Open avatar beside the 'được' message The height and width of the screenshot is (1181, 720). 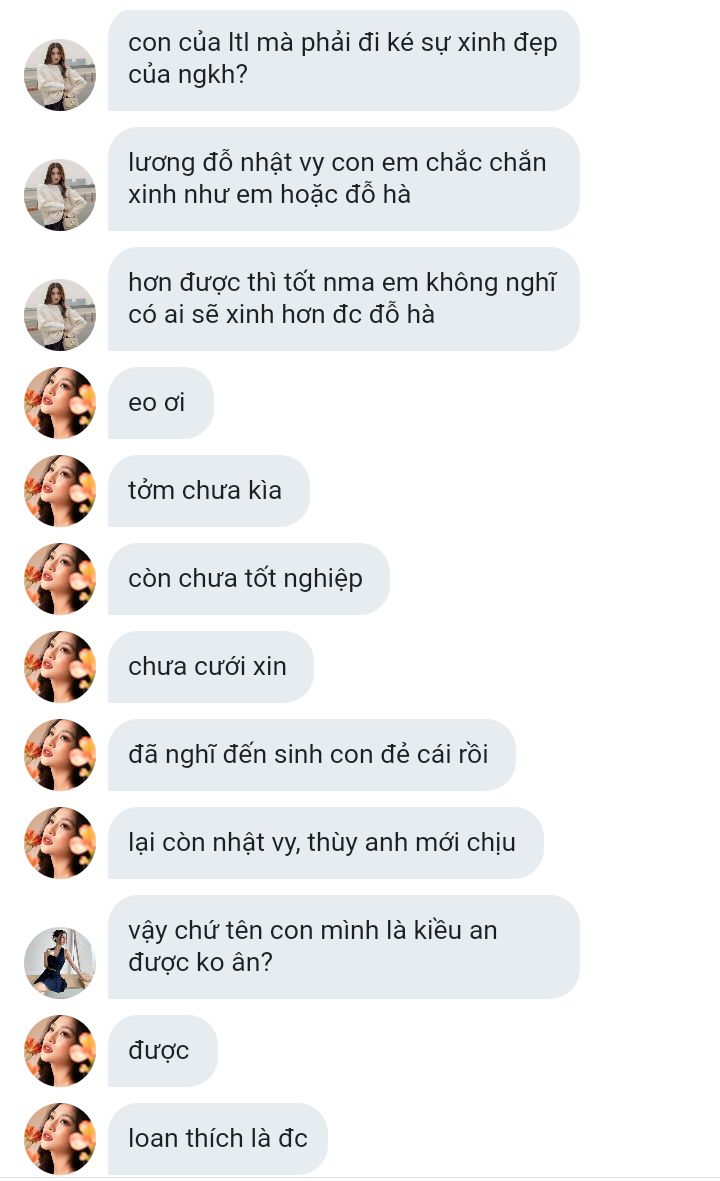[x=60, y=1051]
